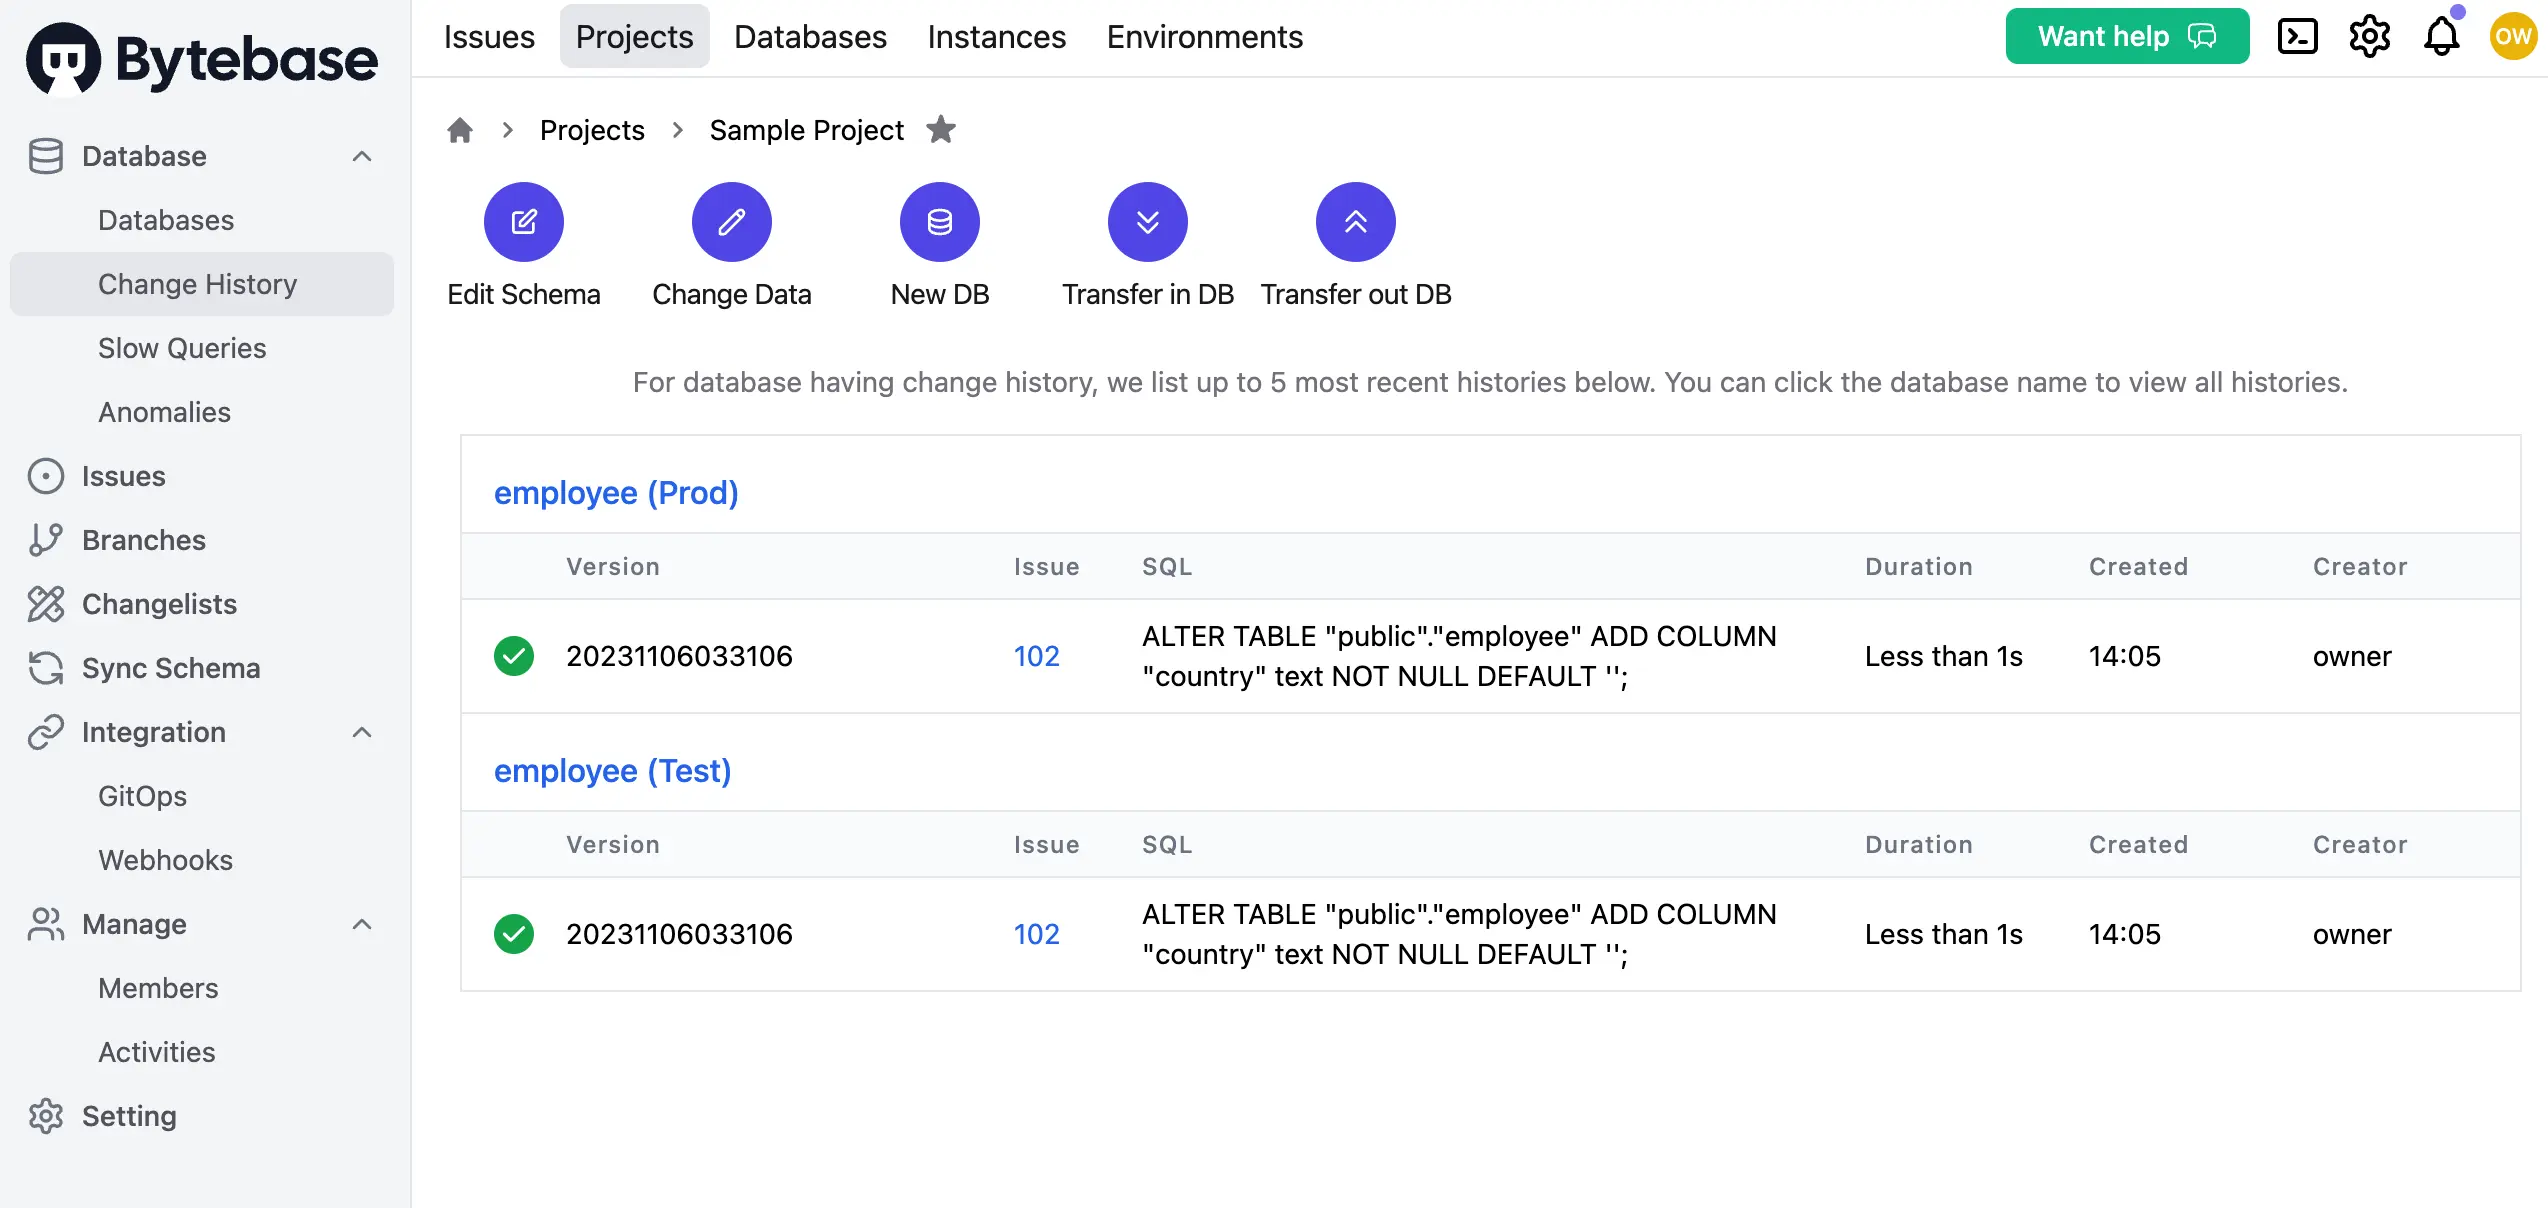Screen dimensions: 2548x1208
Task: Click the Want help button
Action: (2127, 36)
